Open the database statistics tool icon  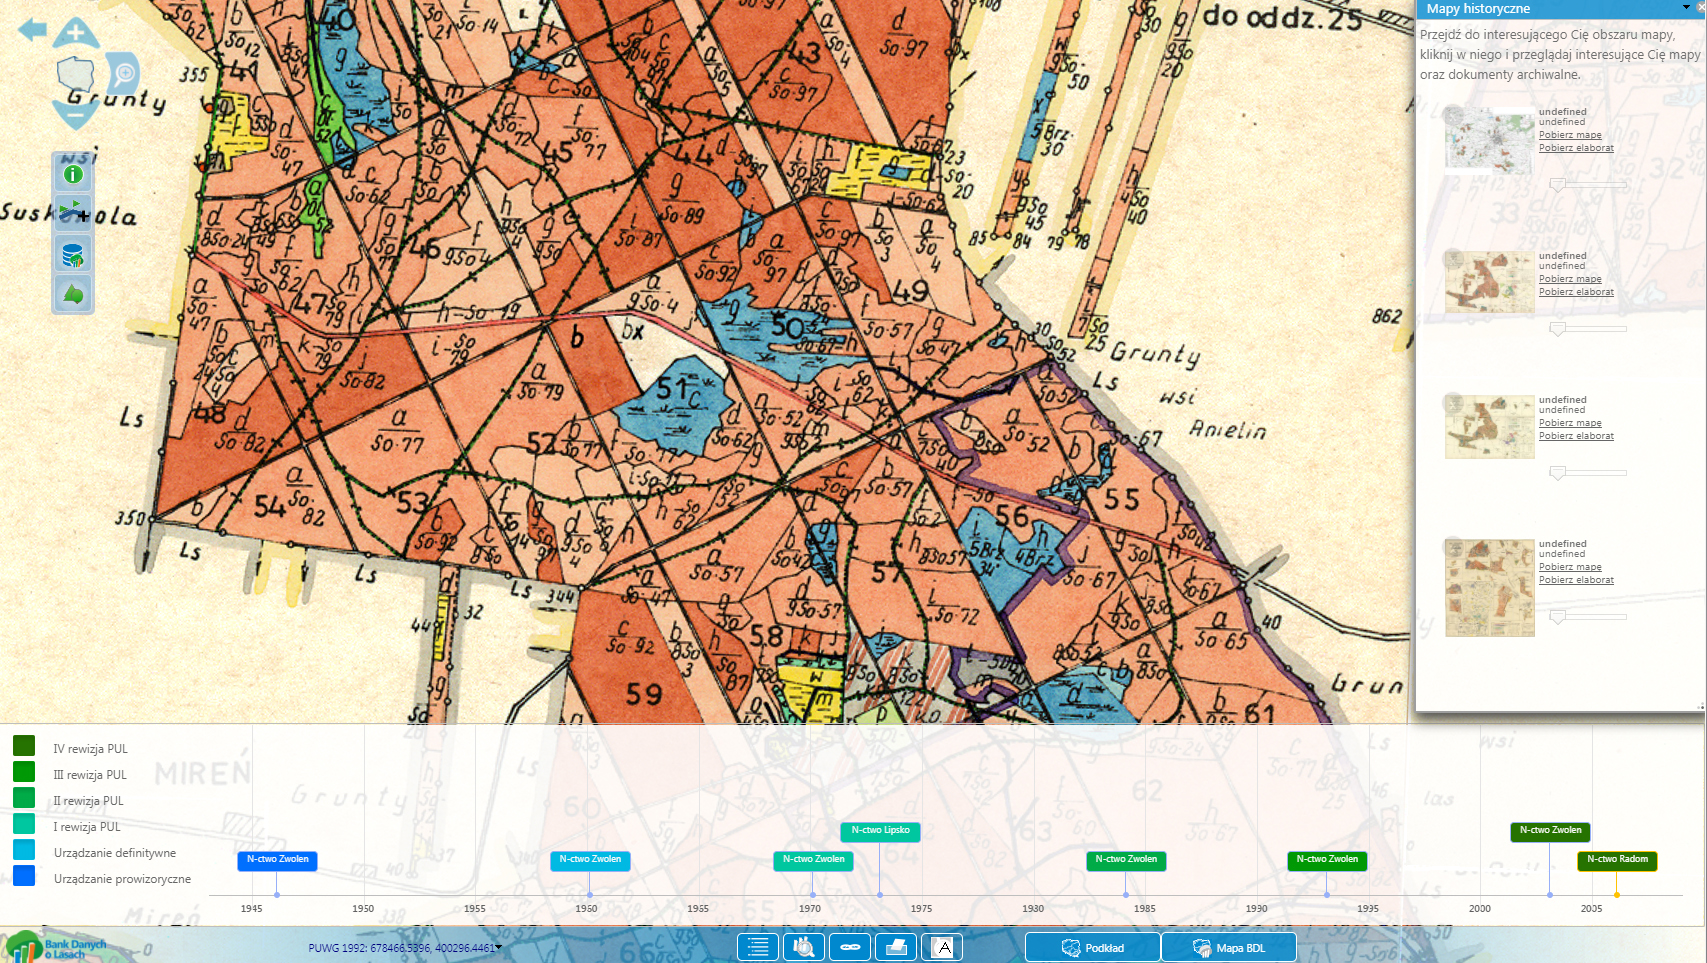coord(73,255)
